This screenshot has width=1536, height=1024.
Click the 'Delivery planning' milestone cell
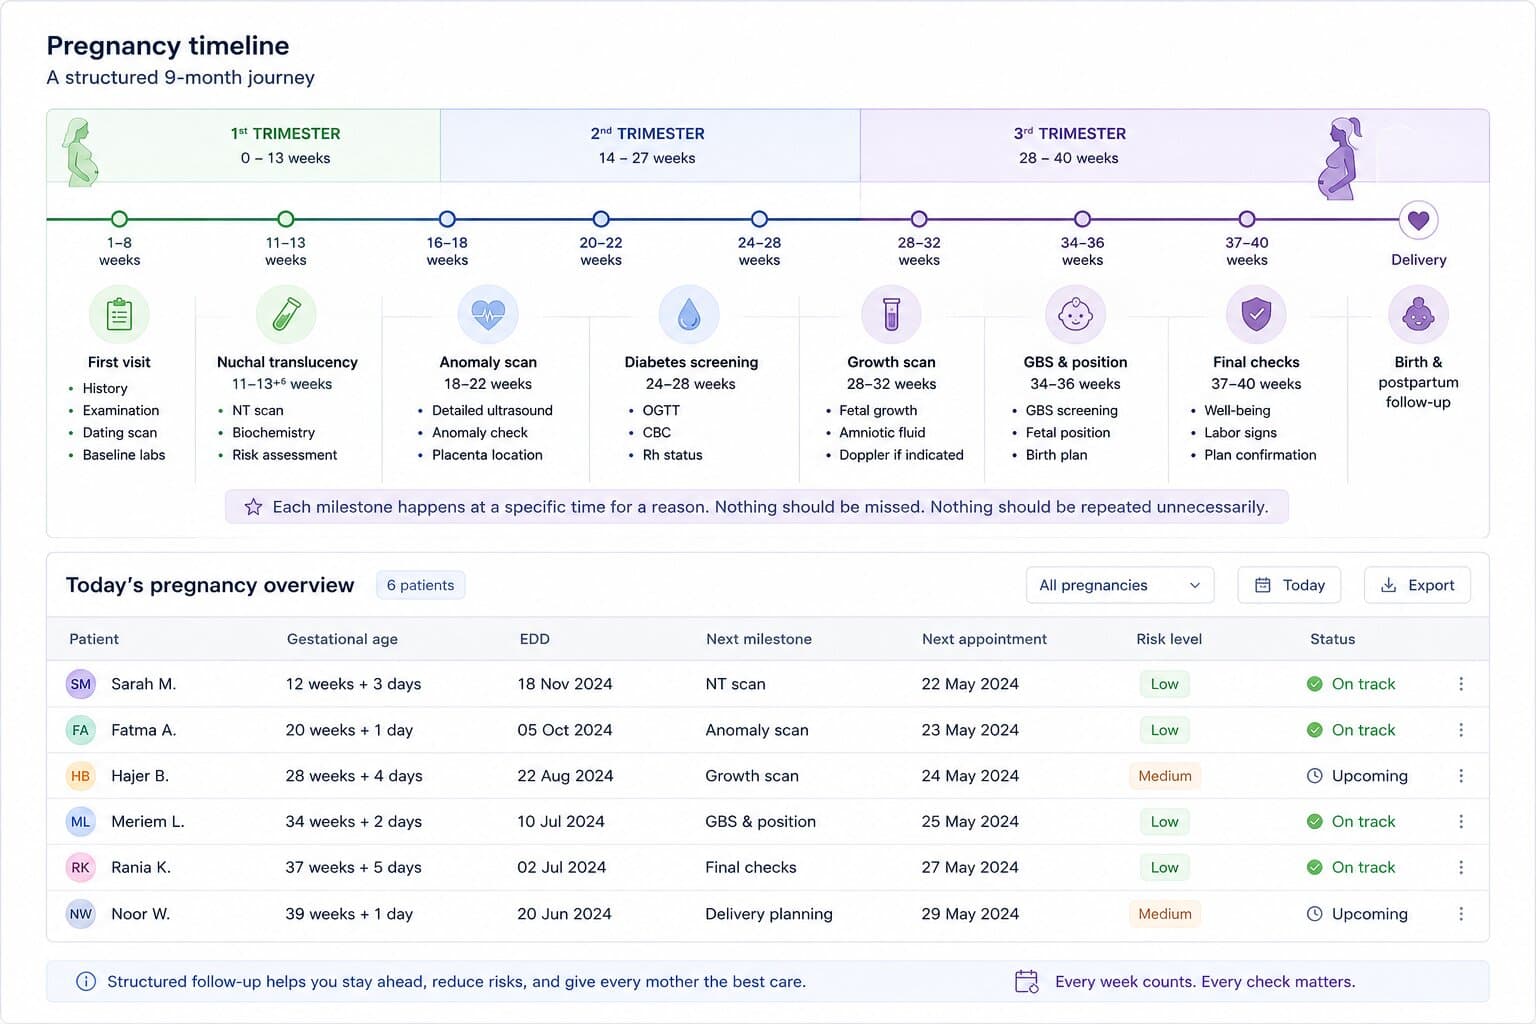(x=769, y=914)
